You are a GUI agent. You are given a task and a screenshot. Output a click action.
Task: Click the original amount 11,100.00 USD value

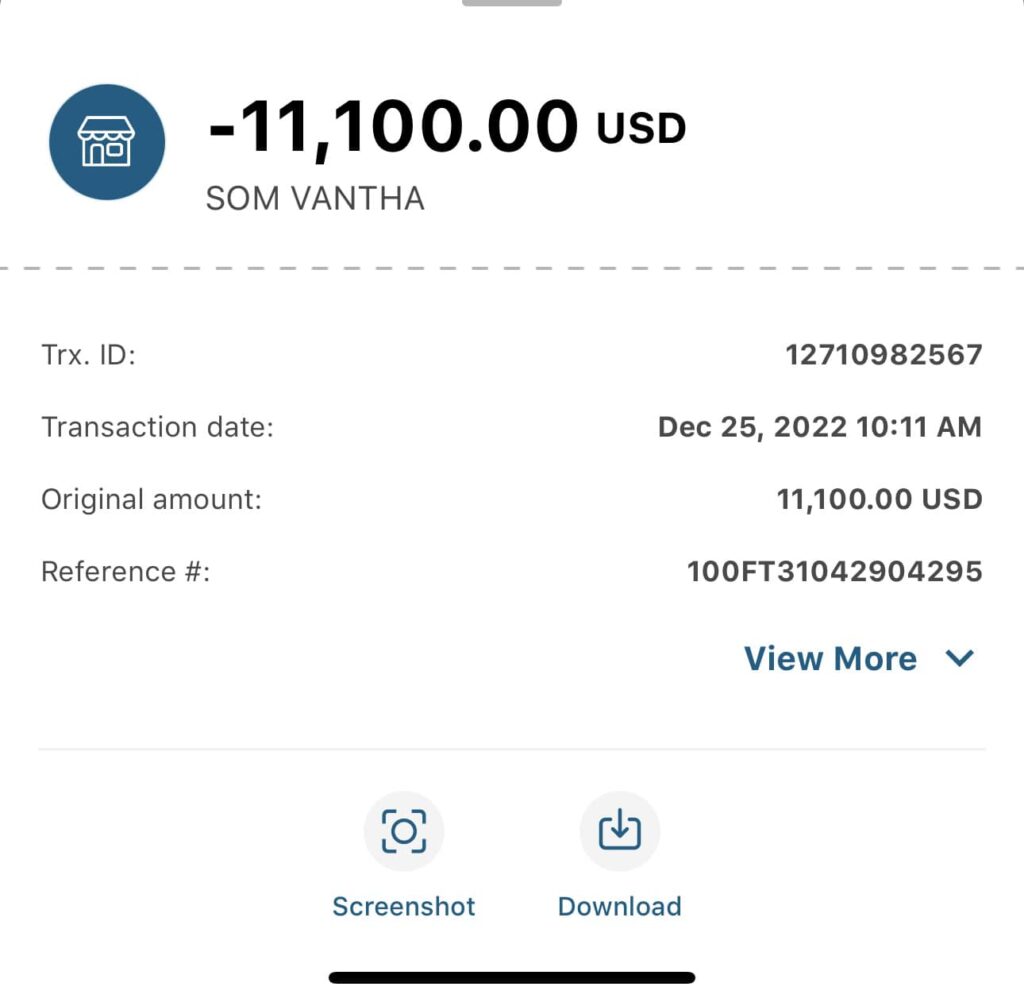click(x=879, y=498)
